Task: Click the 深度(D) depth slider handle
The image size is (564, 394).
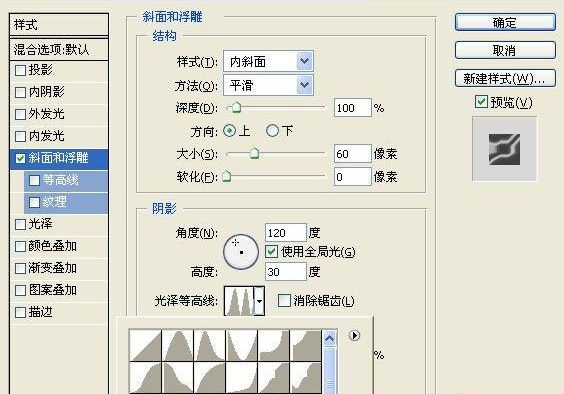Action: [x=236, y=107]
